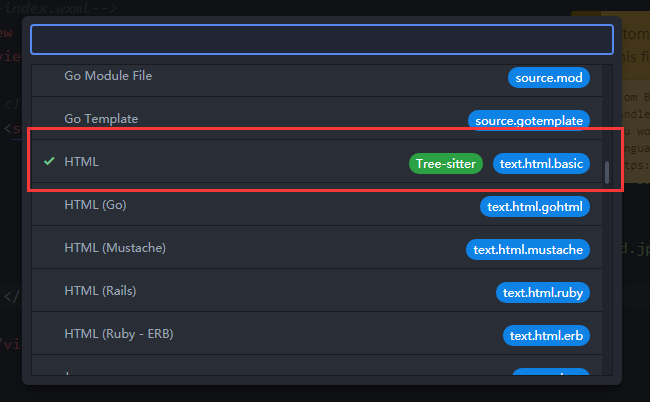Viewport: 650px width, 402px height.
Task: Click the source.gotemplate scope badge
Action: (x=529, y=121)
